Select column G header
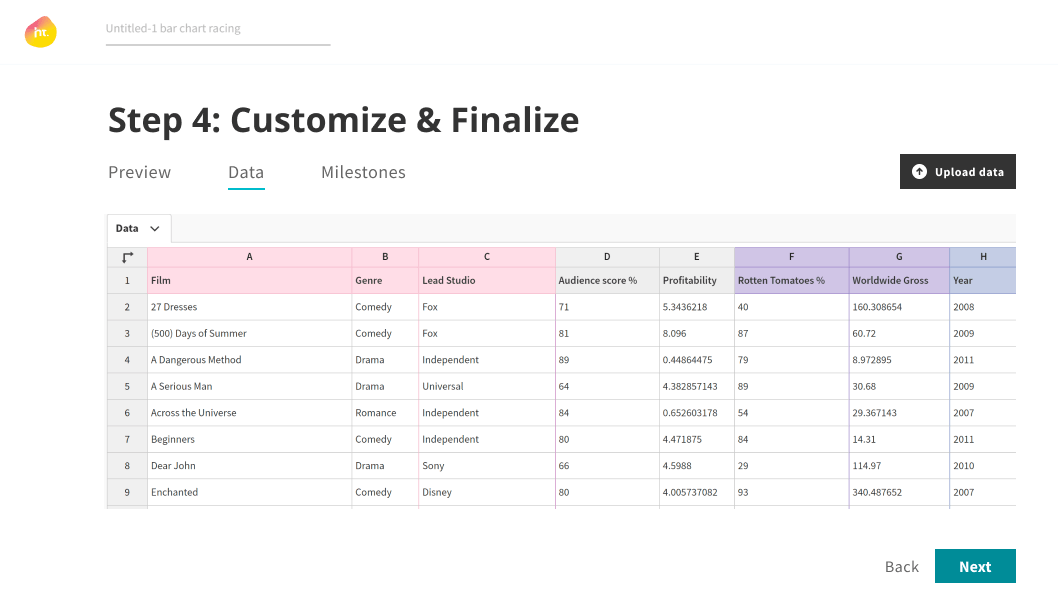1058x611 pixels. [x=899, y=257]
